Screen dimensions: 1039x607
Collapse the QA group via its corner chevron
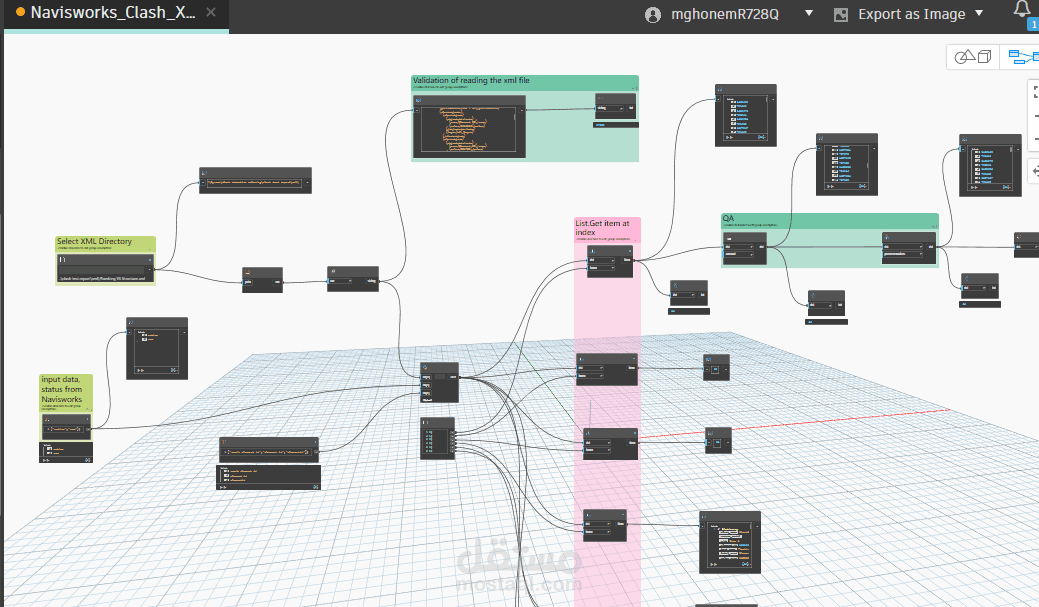pyautogui.click(x=934, y=226)
